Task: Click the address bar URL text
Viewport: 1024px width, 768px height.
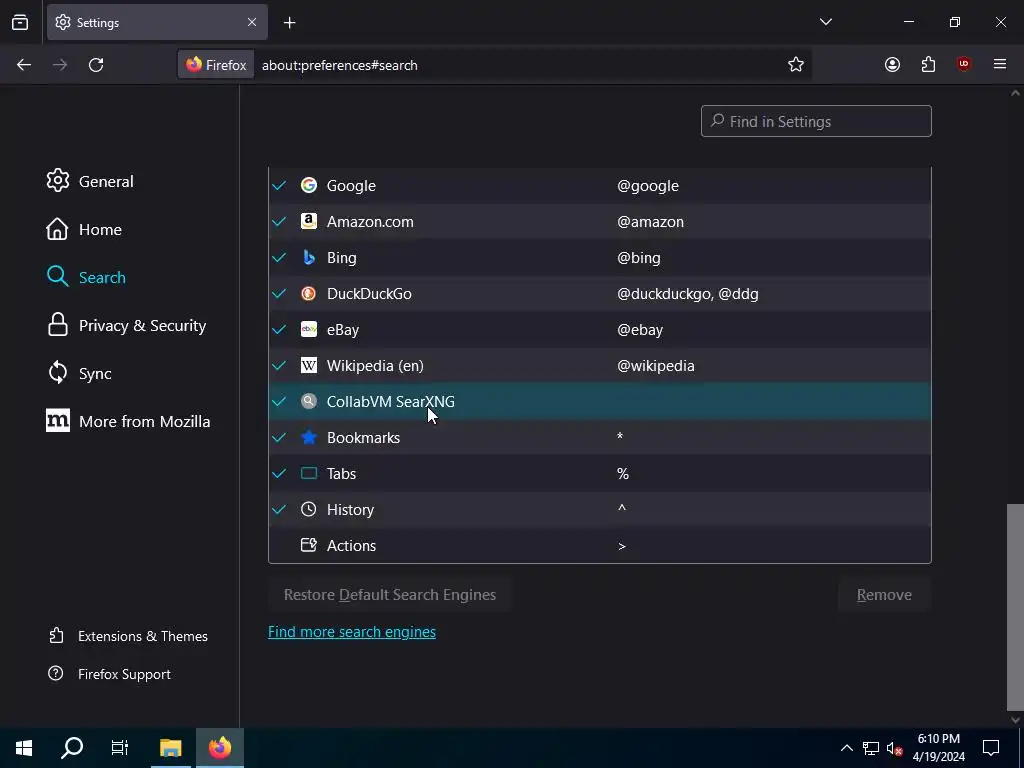Action: [340, 65]
